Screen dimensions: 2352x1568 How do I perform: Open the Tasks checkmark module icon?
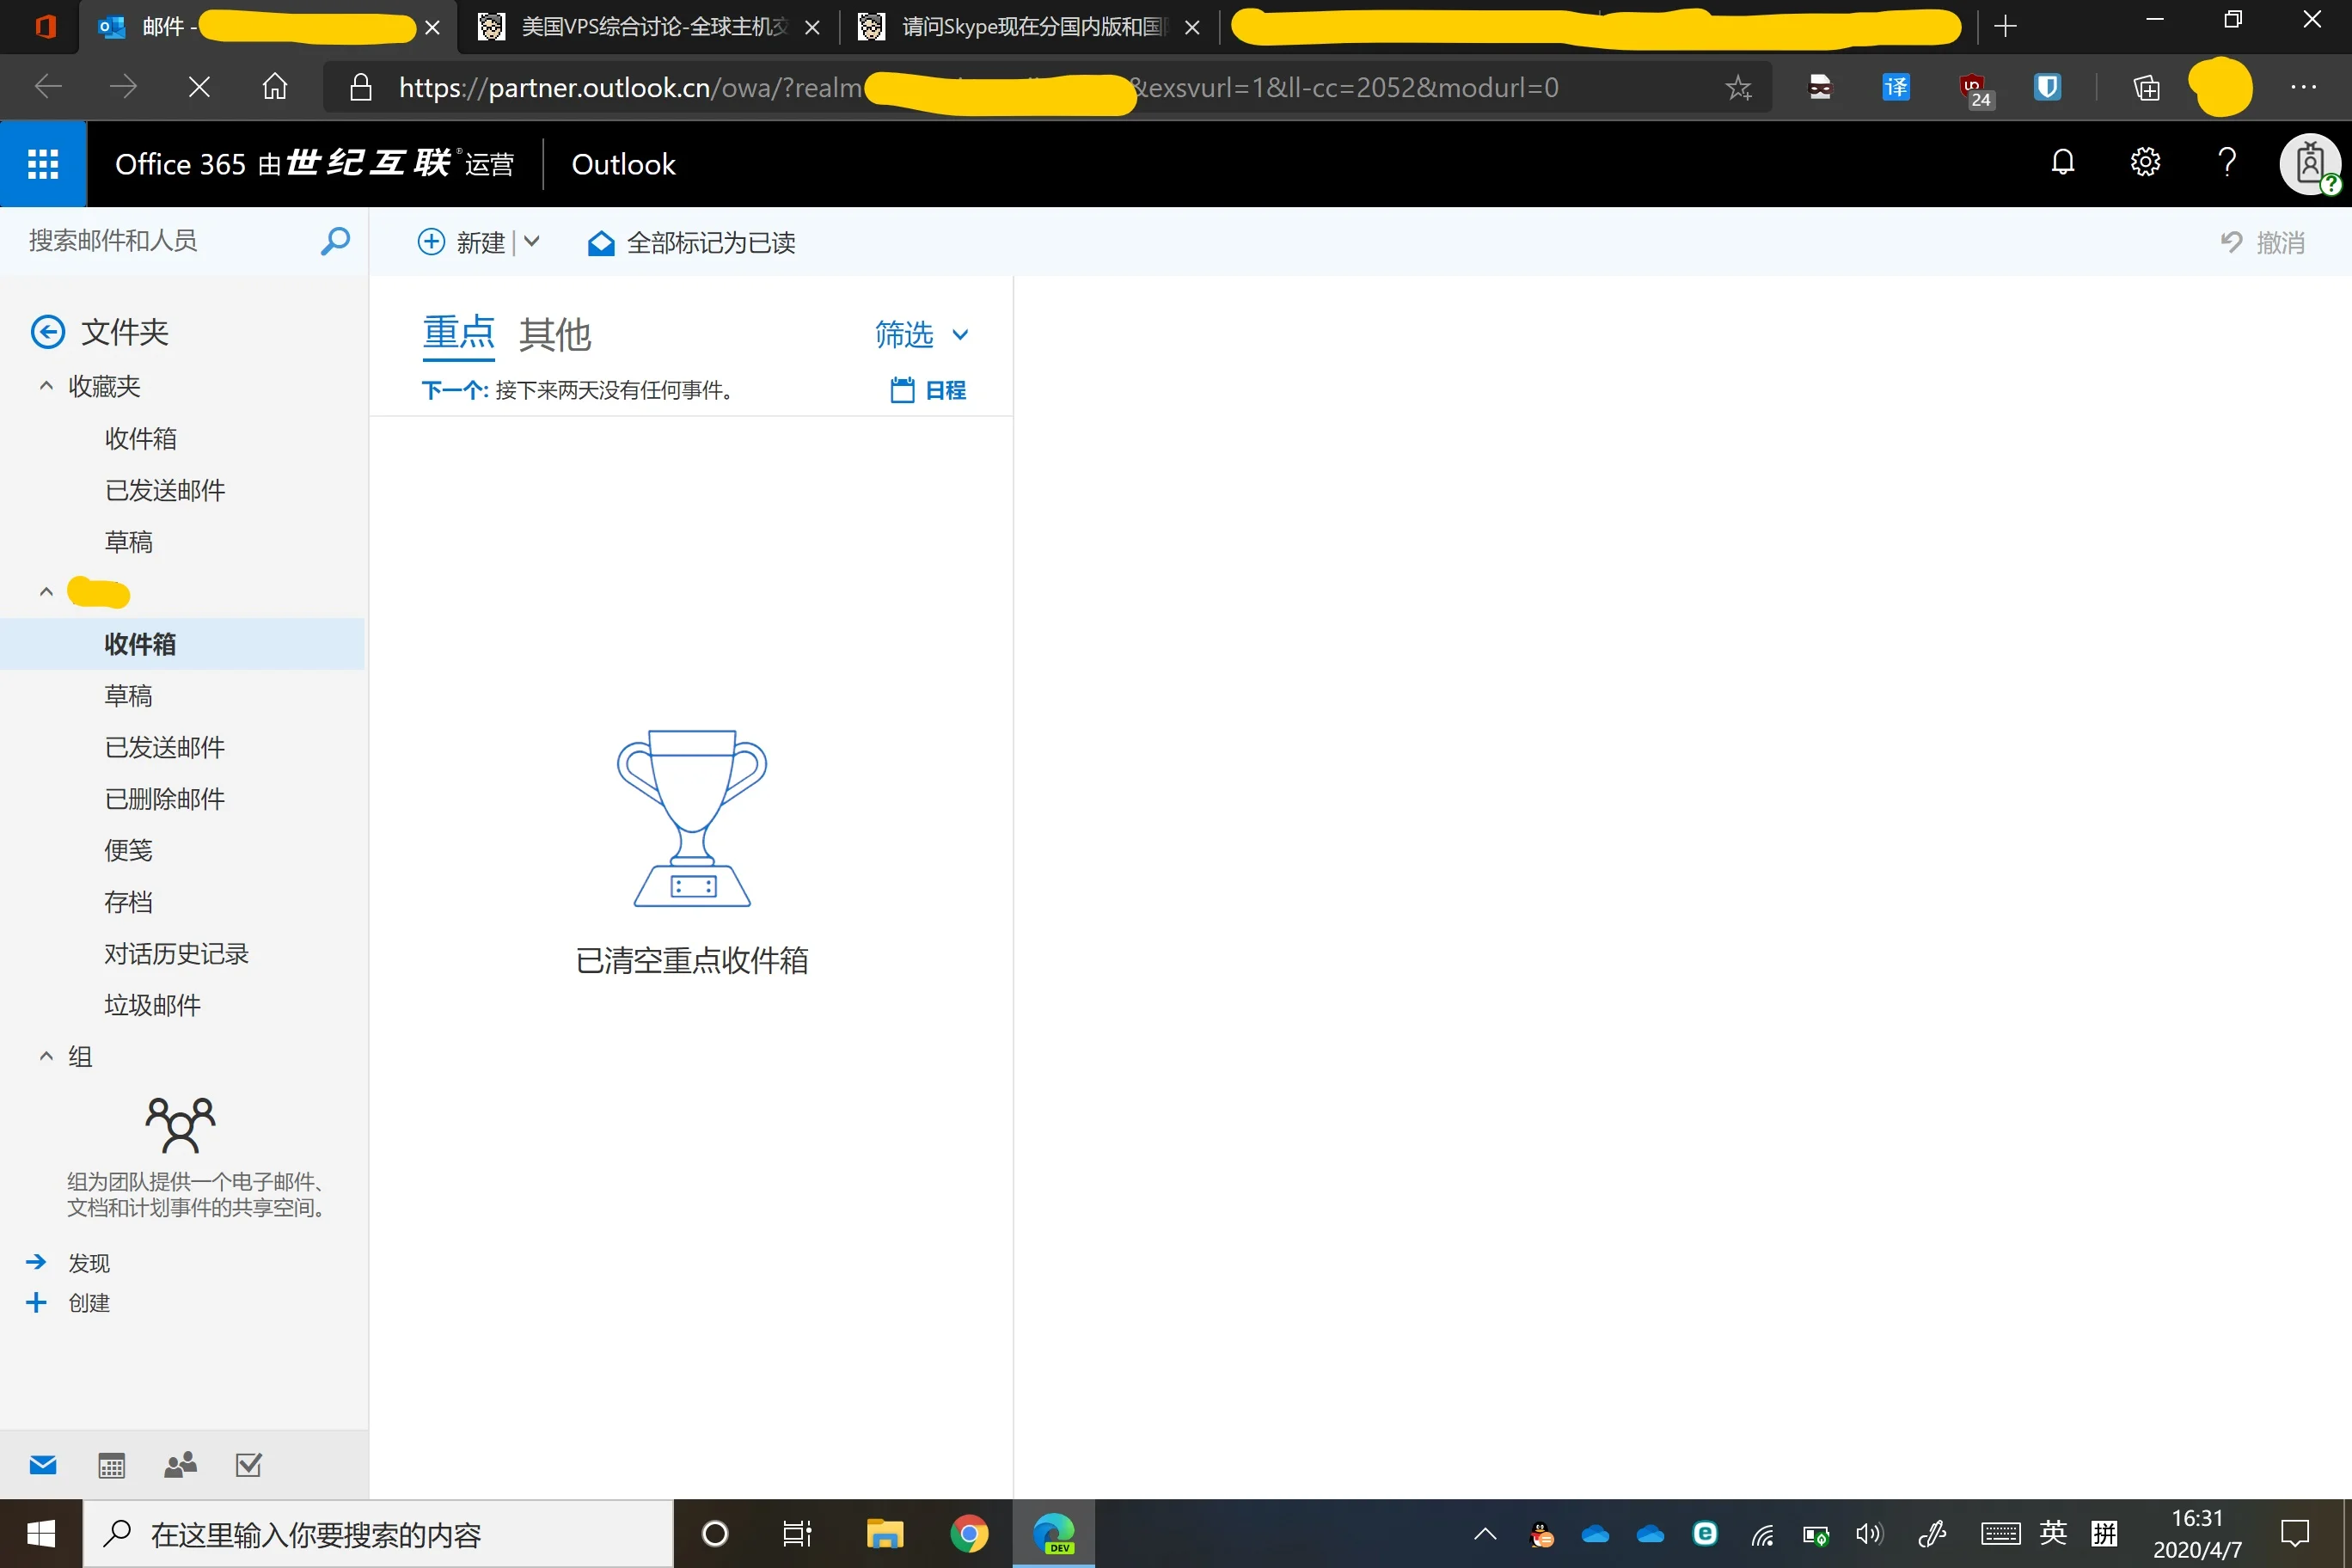[248, 1465]
